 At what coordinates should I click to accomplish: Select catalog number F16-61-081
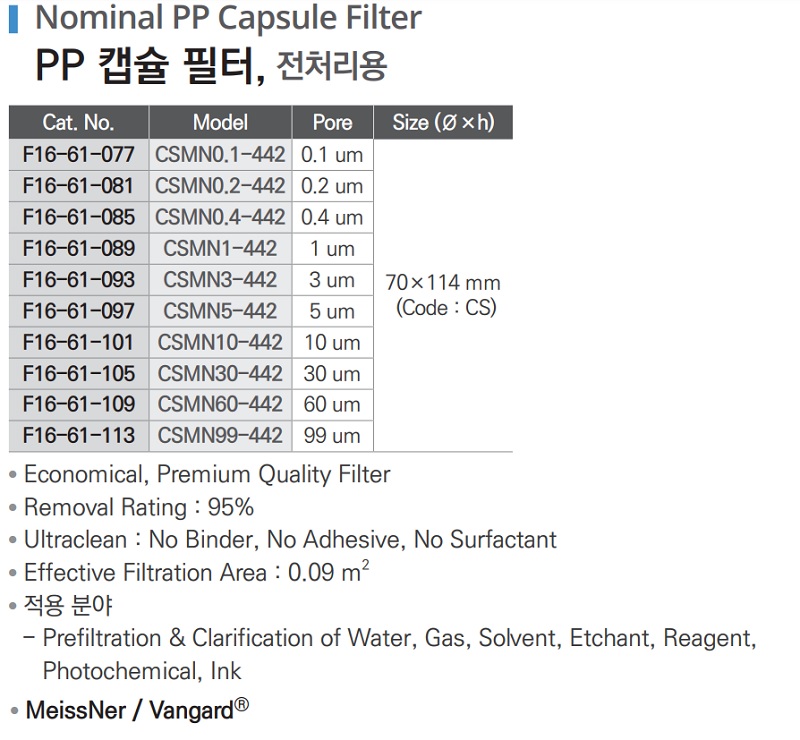(x=78, y=186)
